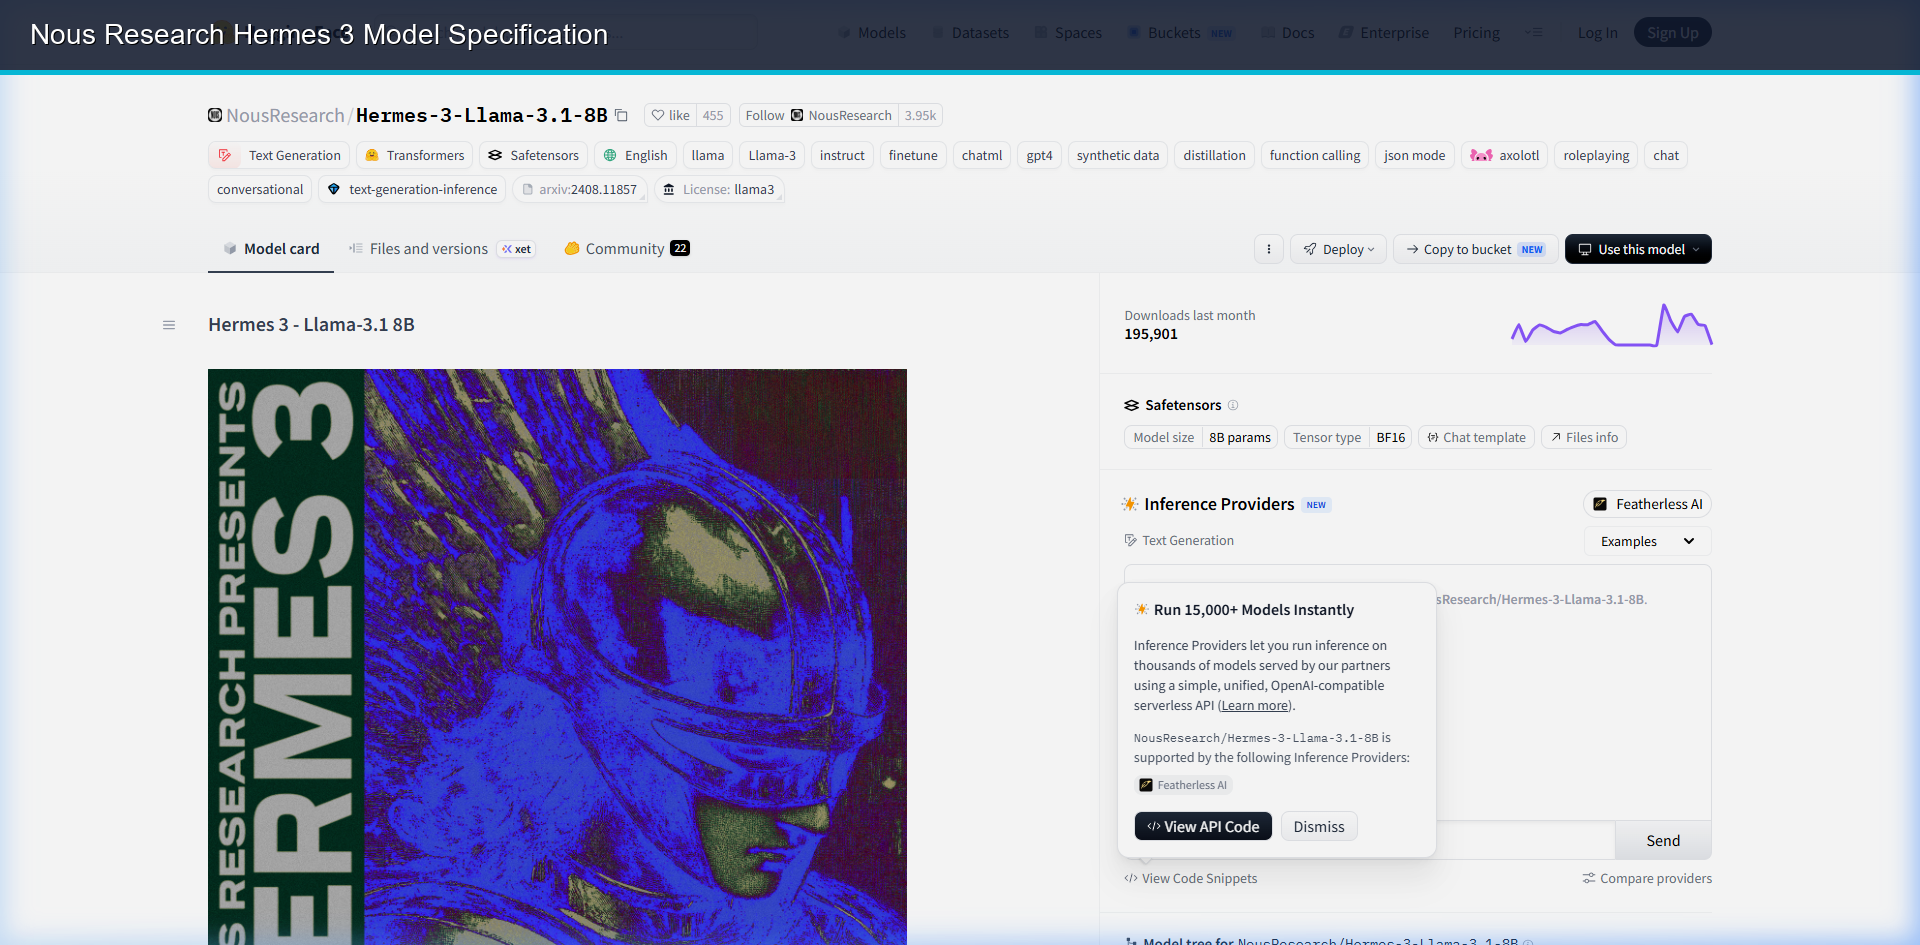Open Datasets in the top navigation
The height and width of the screenshot is (945, 1920).
pos(970,33)
